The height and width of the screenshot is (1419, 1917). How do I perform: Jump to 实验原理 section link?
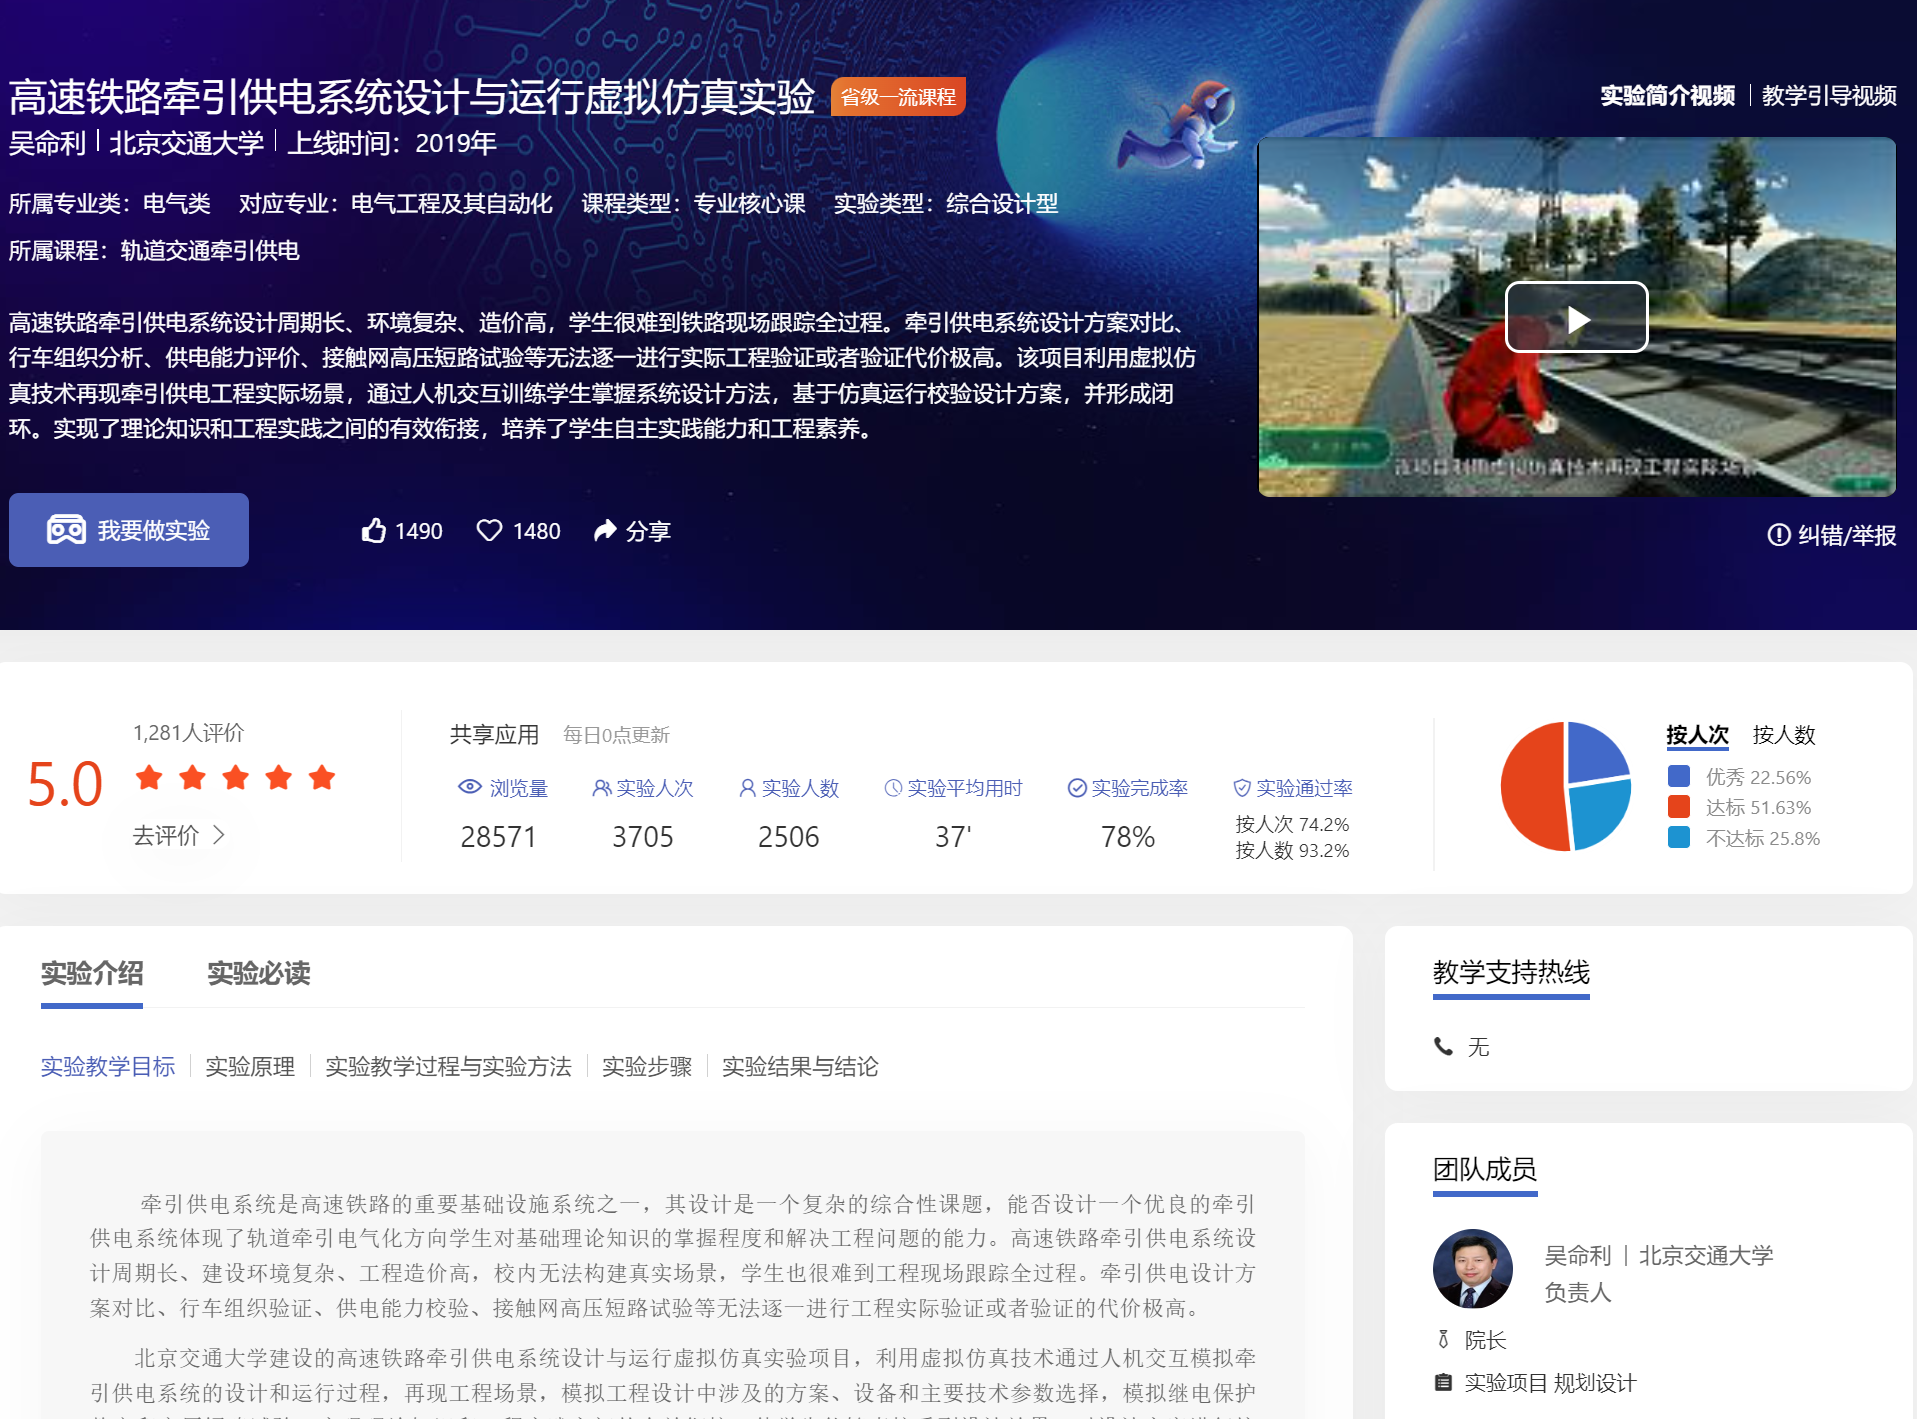coord(250,1067)
